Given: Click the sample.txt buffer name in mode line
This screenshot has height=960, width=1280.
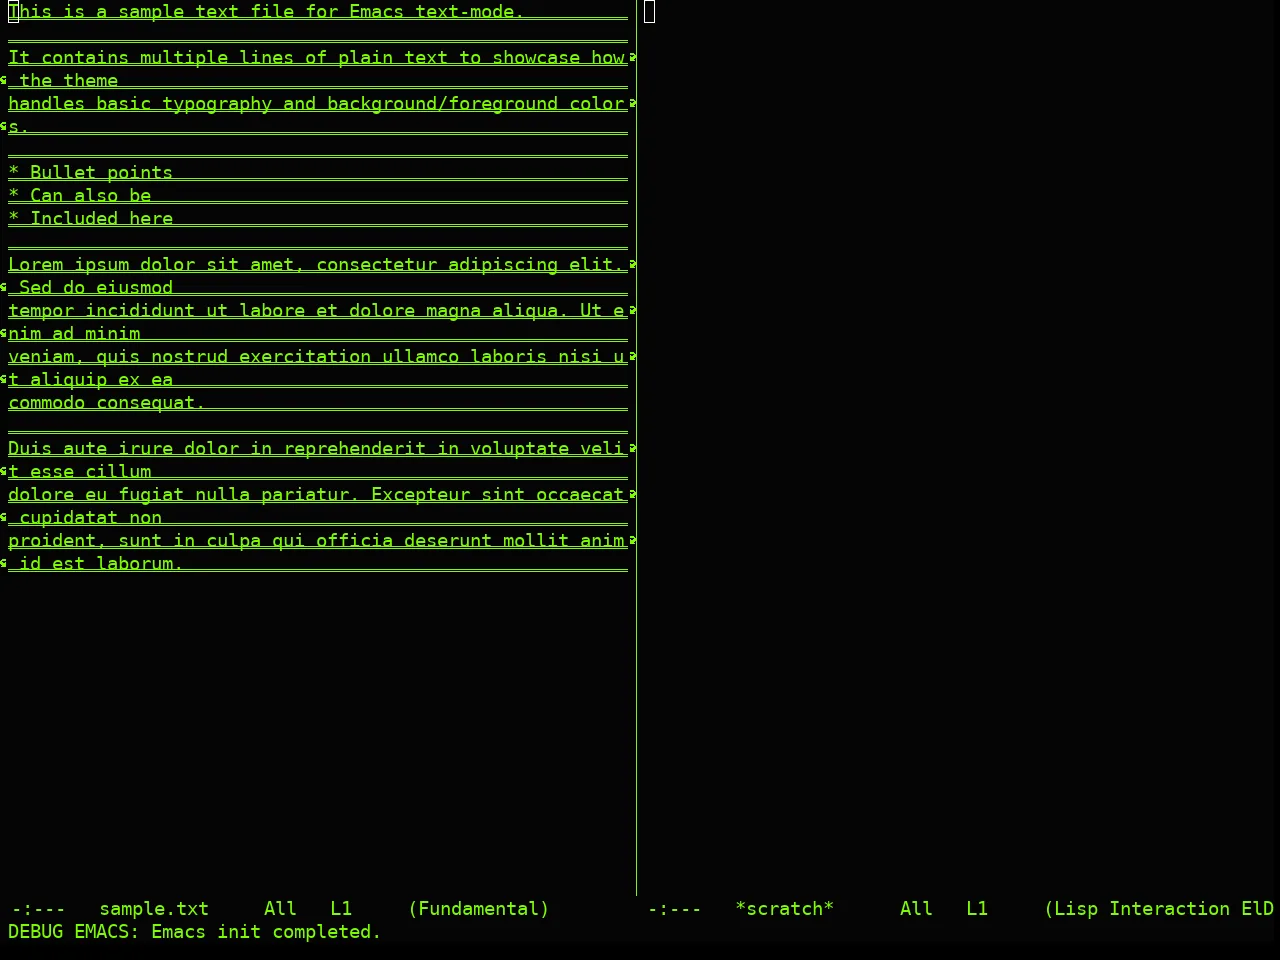Looking at the screenshot, I should (154, 909).
